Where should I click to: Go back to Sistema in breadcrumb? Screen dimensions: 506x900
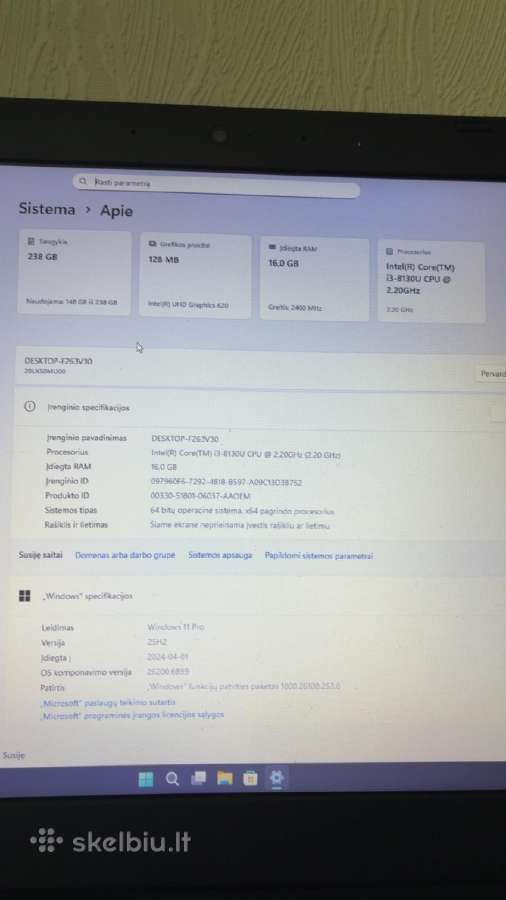point(46,209)
